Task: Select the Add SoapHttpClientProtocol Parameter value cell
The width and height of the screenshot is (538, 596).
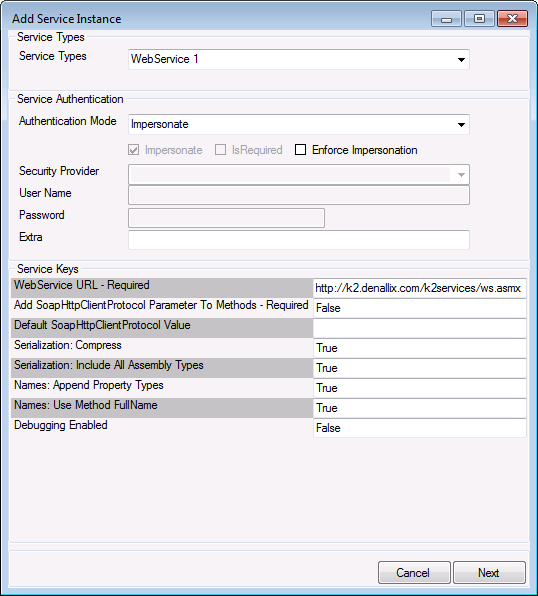Action: click(420, 308)
